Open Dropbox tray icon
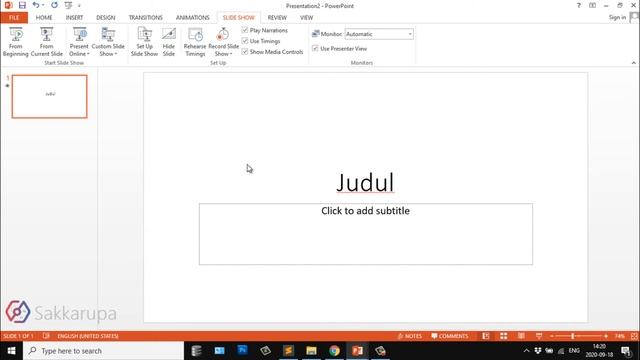The width and height of the screenshot is (640, 360). [538, 351]
